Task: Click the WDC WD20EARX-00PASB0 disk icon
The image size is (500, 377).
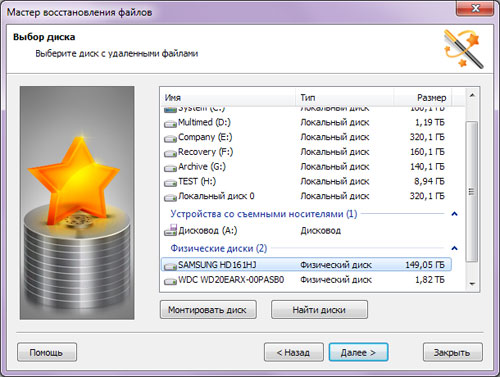Action: click(x=170, y=281)
